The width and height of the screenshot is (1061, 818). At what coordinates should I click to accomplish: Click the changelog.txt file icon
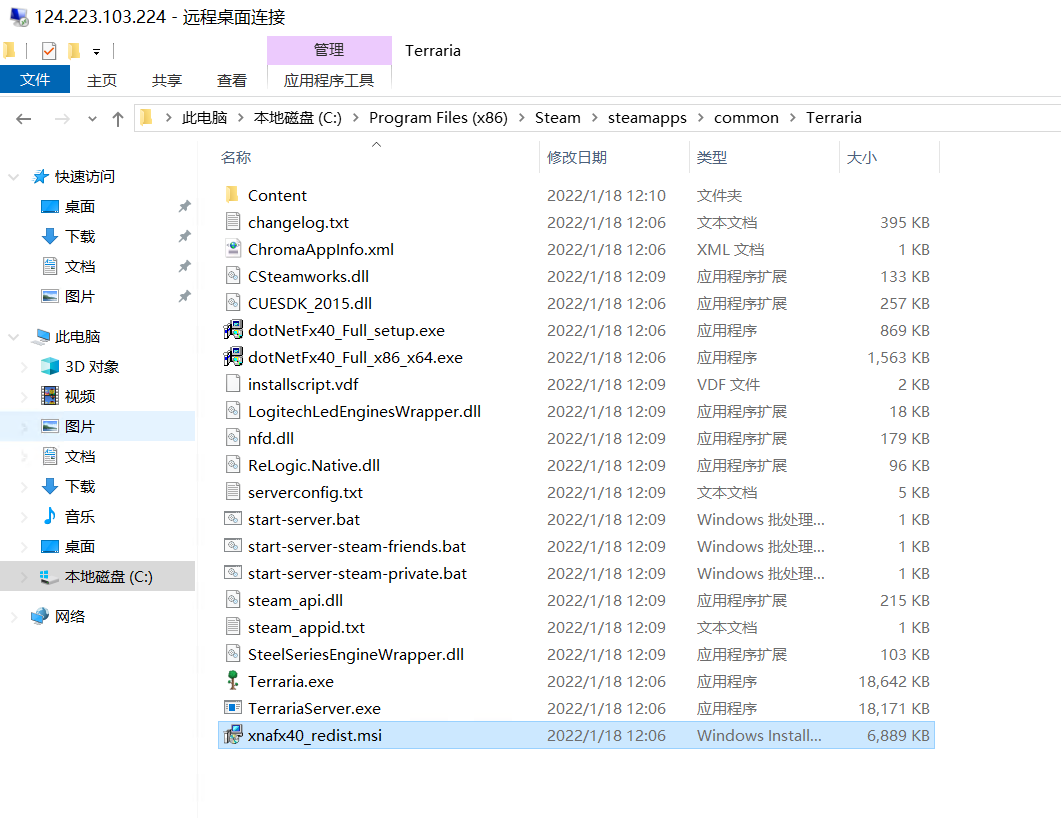pos(232,222)
